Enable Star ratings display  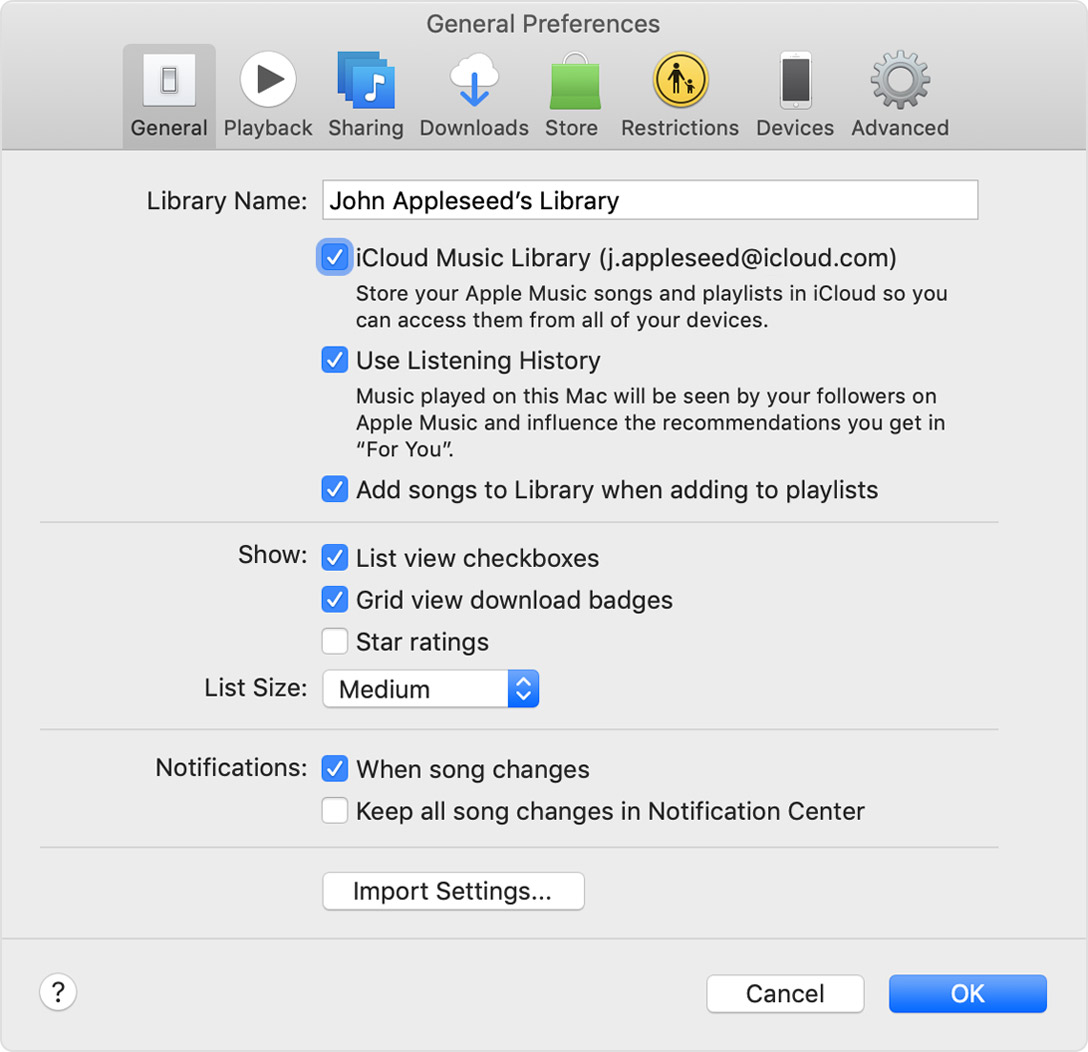[x=335, y=640]
